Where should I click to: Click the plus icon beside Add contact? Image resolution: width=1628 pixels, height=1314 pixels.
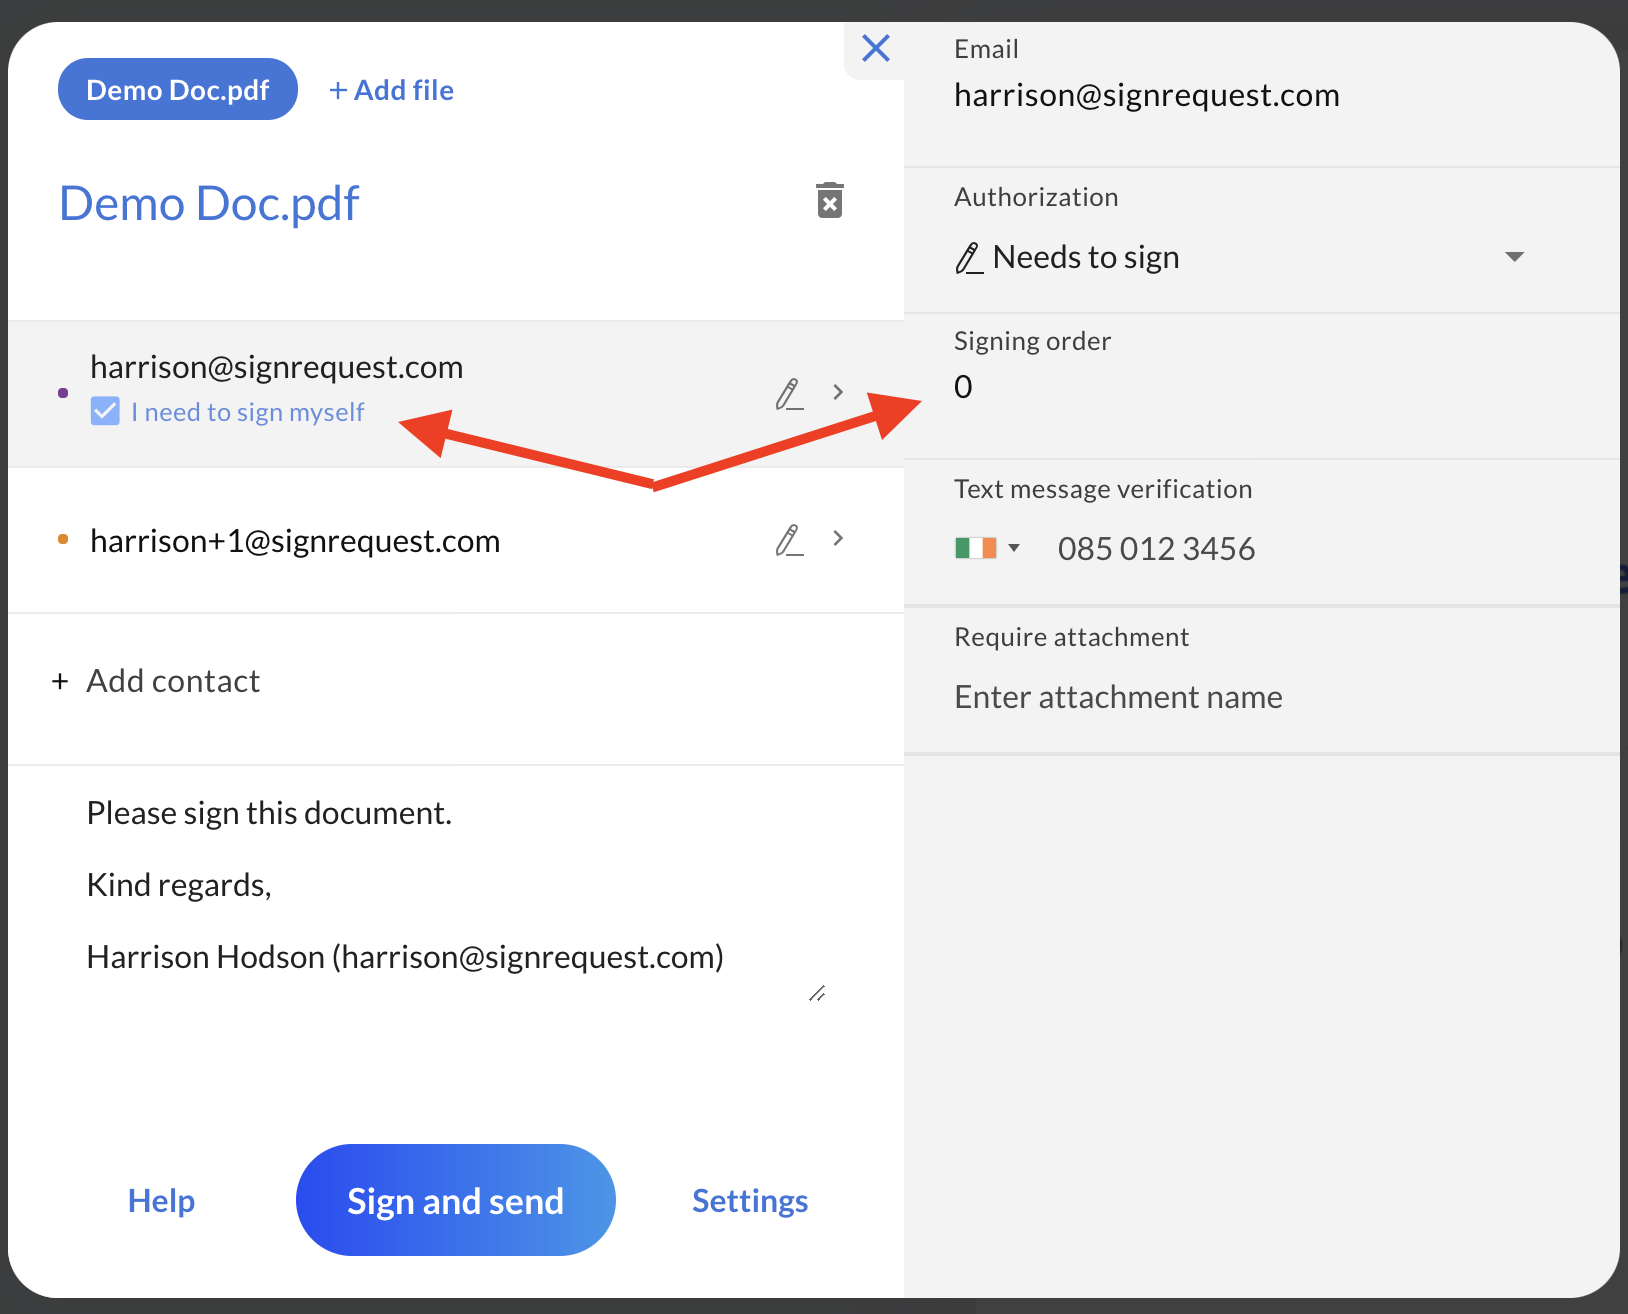pos(60,681)
